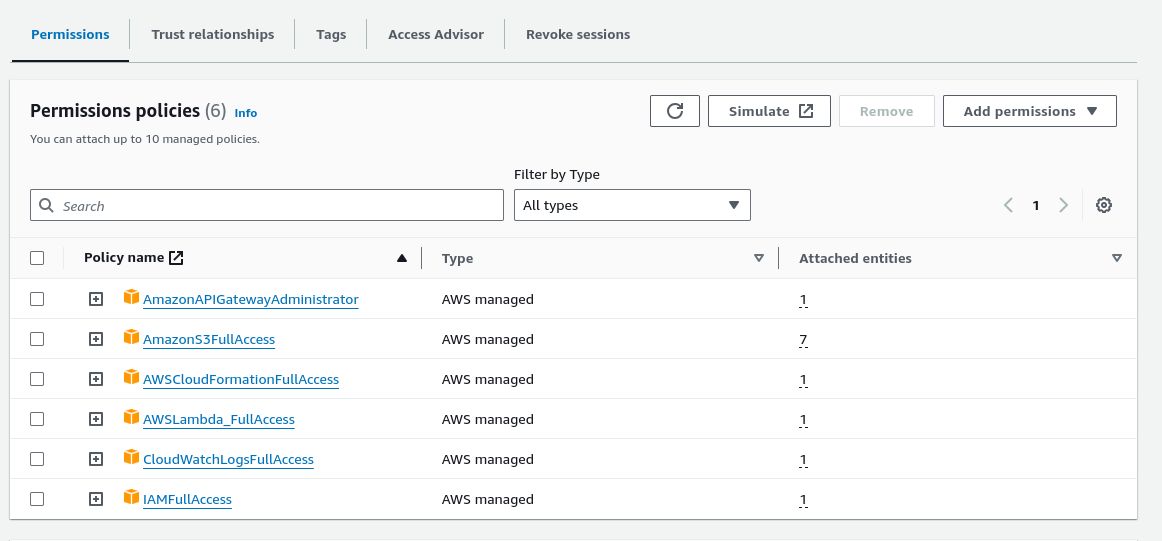This screenshot has width=1162, height=541.
Task: Click into the policy Search field
Action: (267, 205)
